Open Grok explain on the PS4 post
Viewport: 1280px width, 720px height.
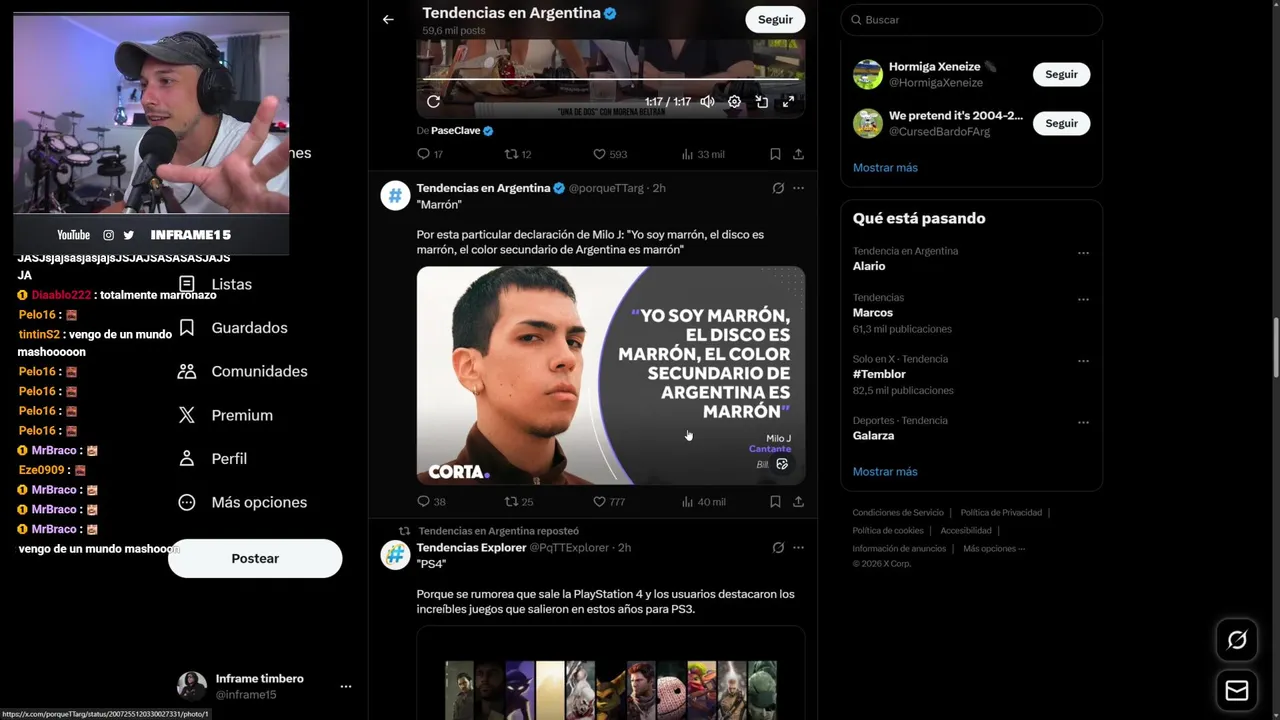pos(778,547)
